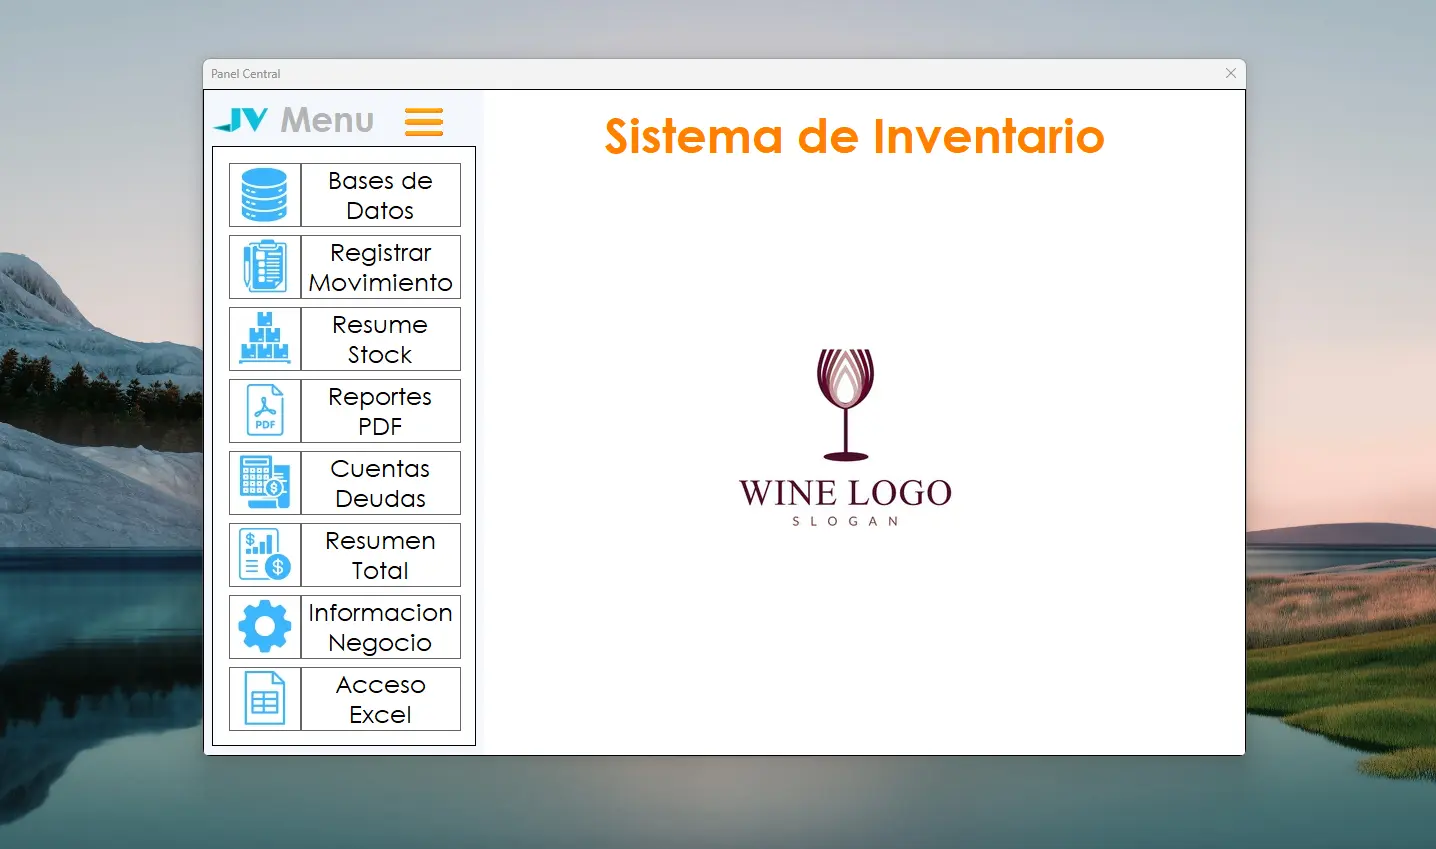This screenshot has width=1436, height=849.
Task: Click the blue gear settings icon
Action: [265, 627]
